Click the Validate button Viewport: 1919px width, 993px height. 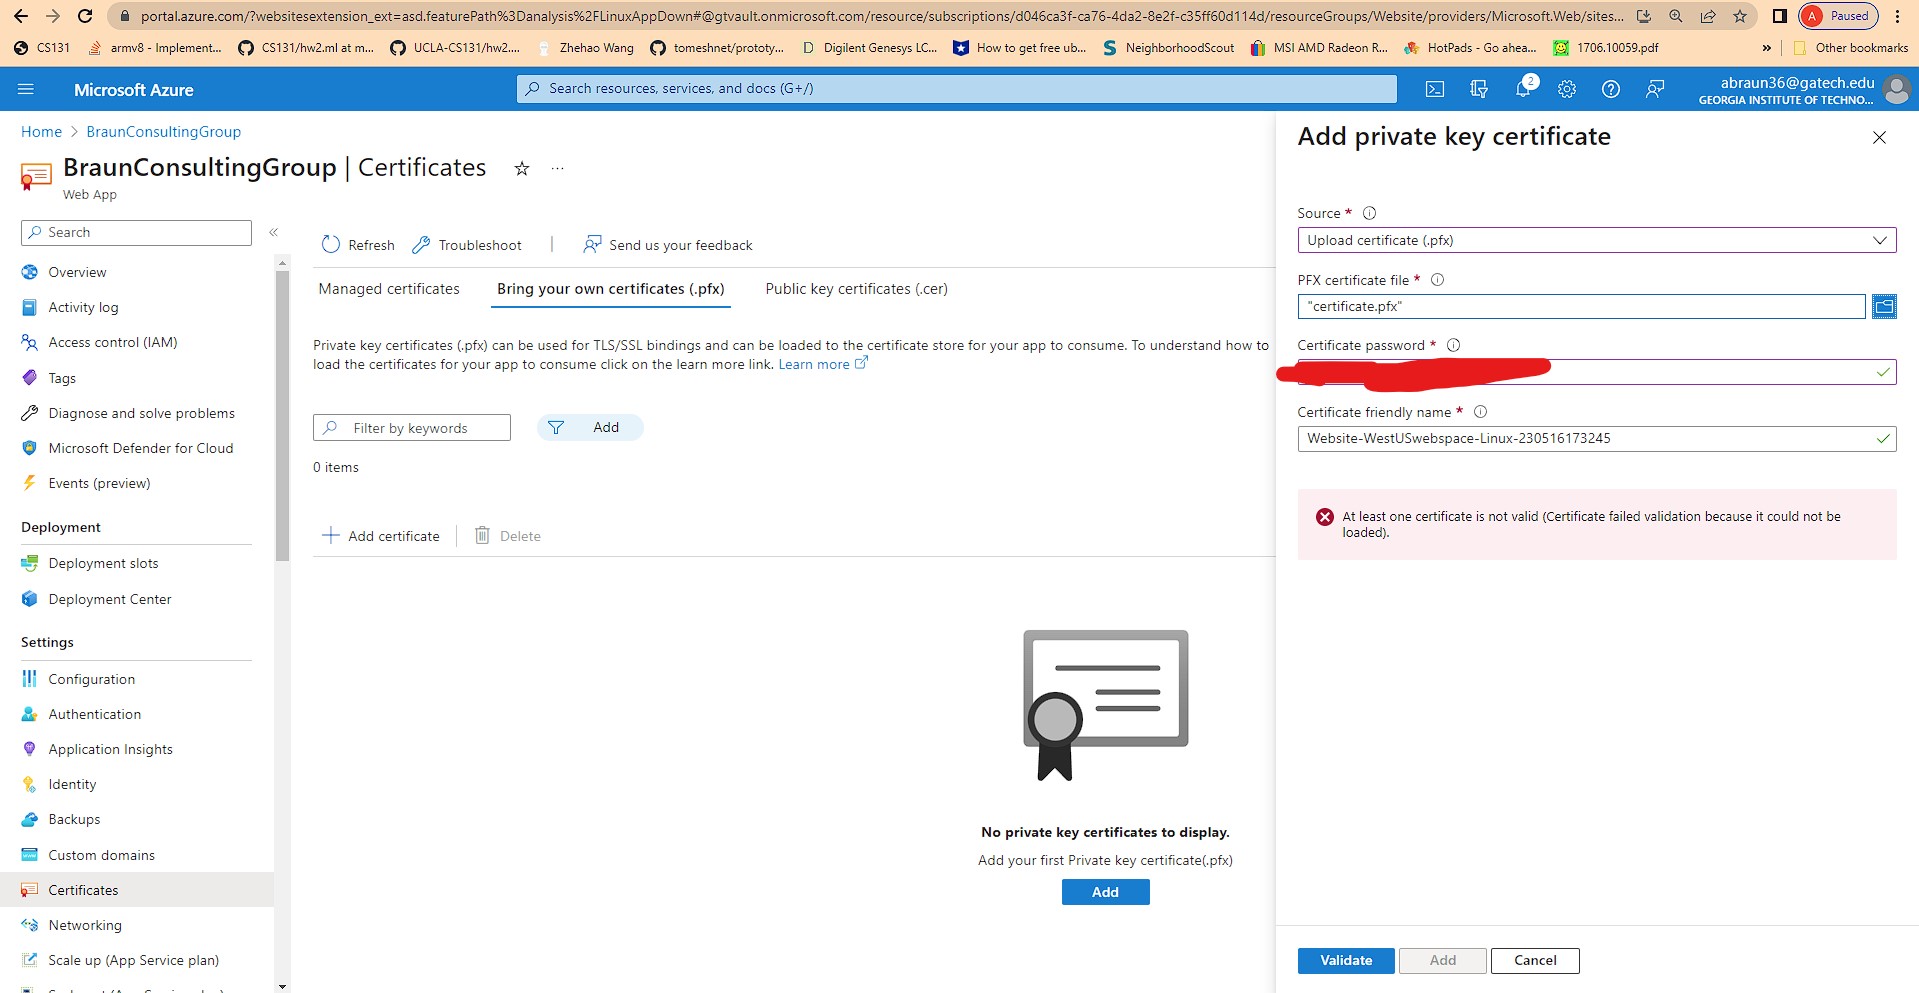point(1346,960)
